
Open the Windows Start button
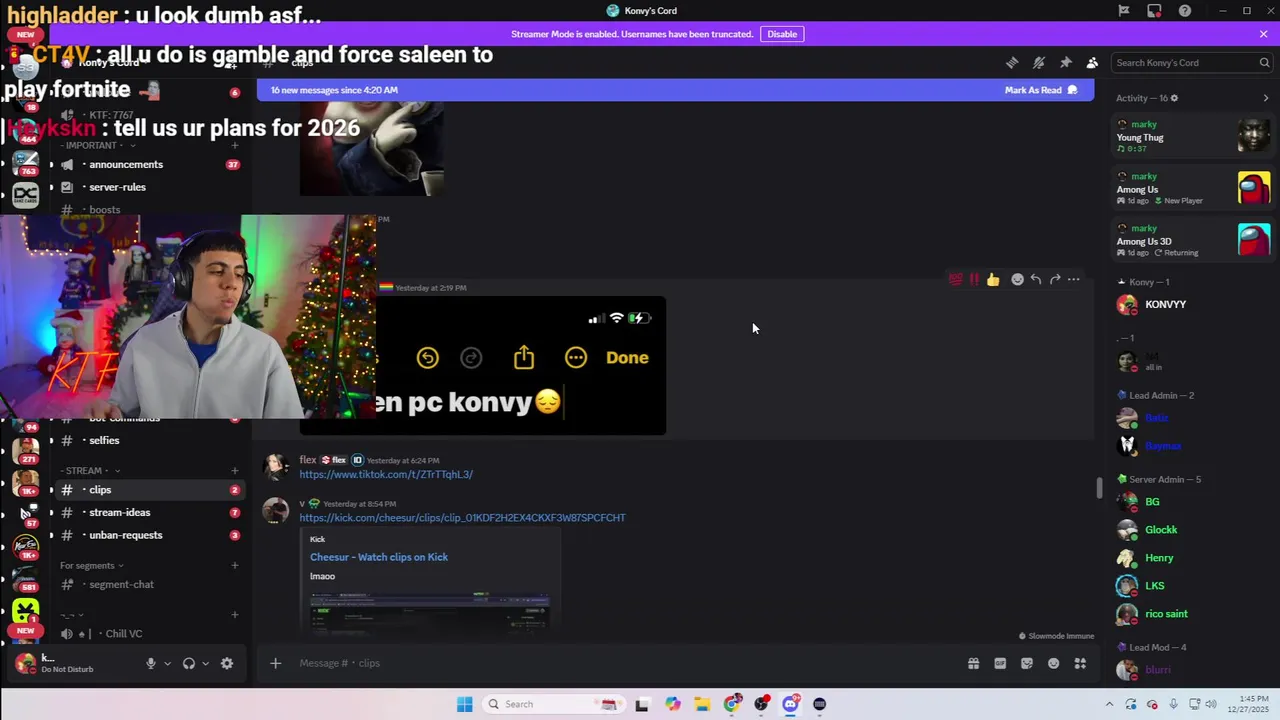tap(464, 704)
